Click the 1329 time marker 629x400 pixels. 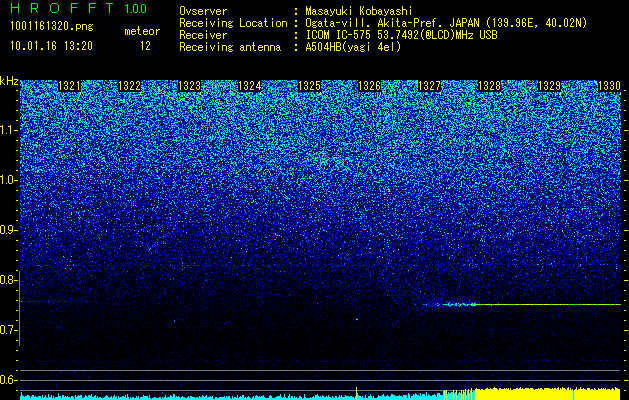(549, 86)
